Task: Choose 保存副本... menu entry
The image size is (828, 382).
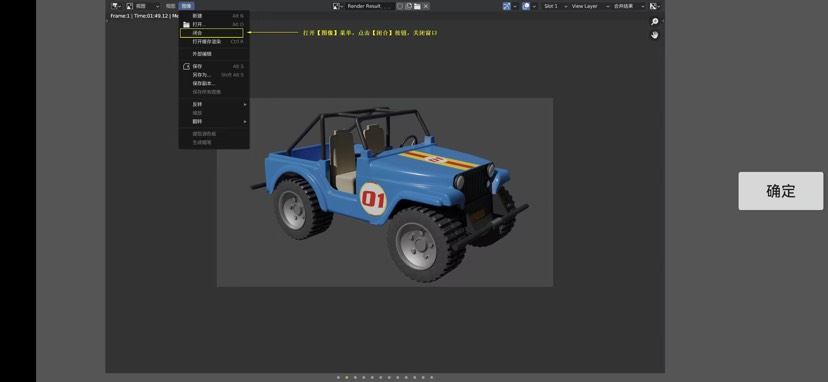Action: click(214, 83)
